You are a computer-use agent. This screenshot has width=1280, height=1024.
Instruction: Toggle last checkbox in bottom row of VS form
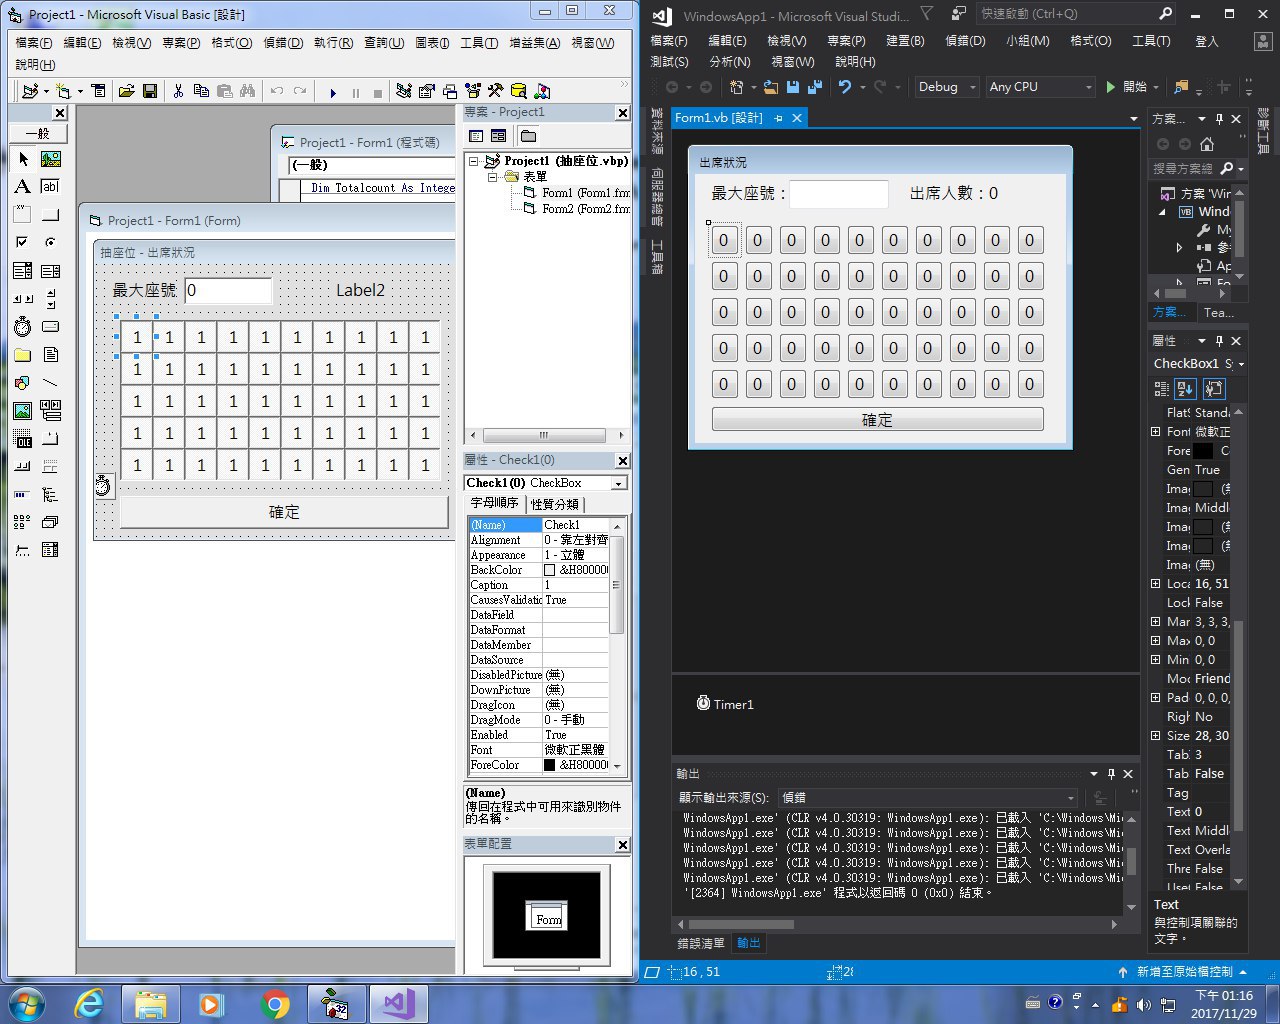[1030, 384]
